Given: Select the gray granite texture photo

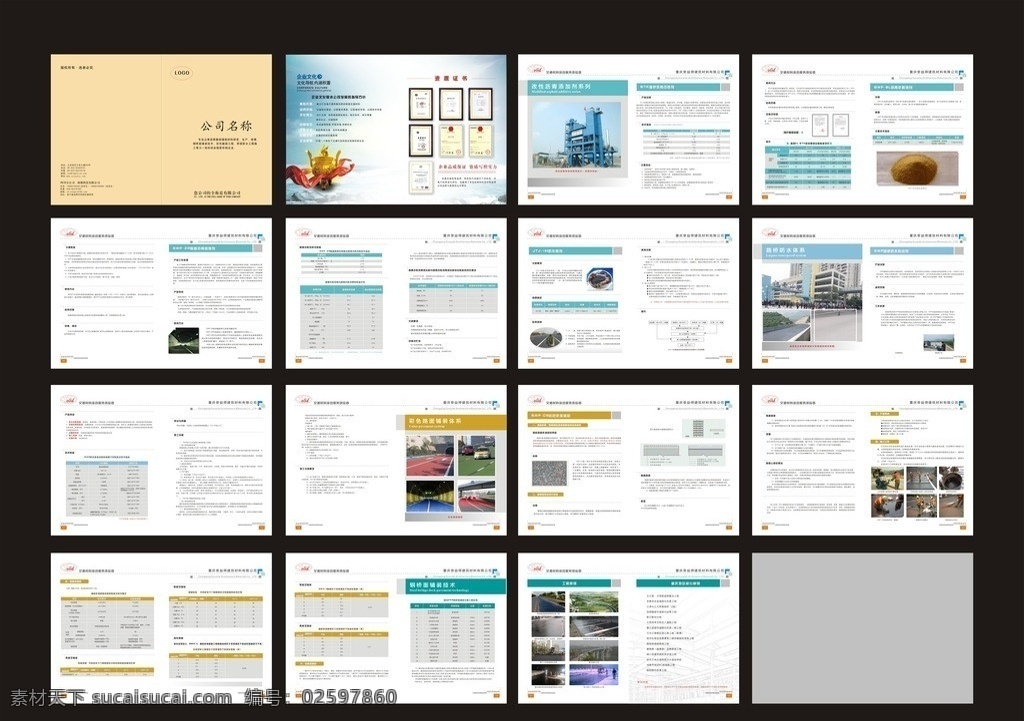Looking at the screenshot, I should 550,473.
